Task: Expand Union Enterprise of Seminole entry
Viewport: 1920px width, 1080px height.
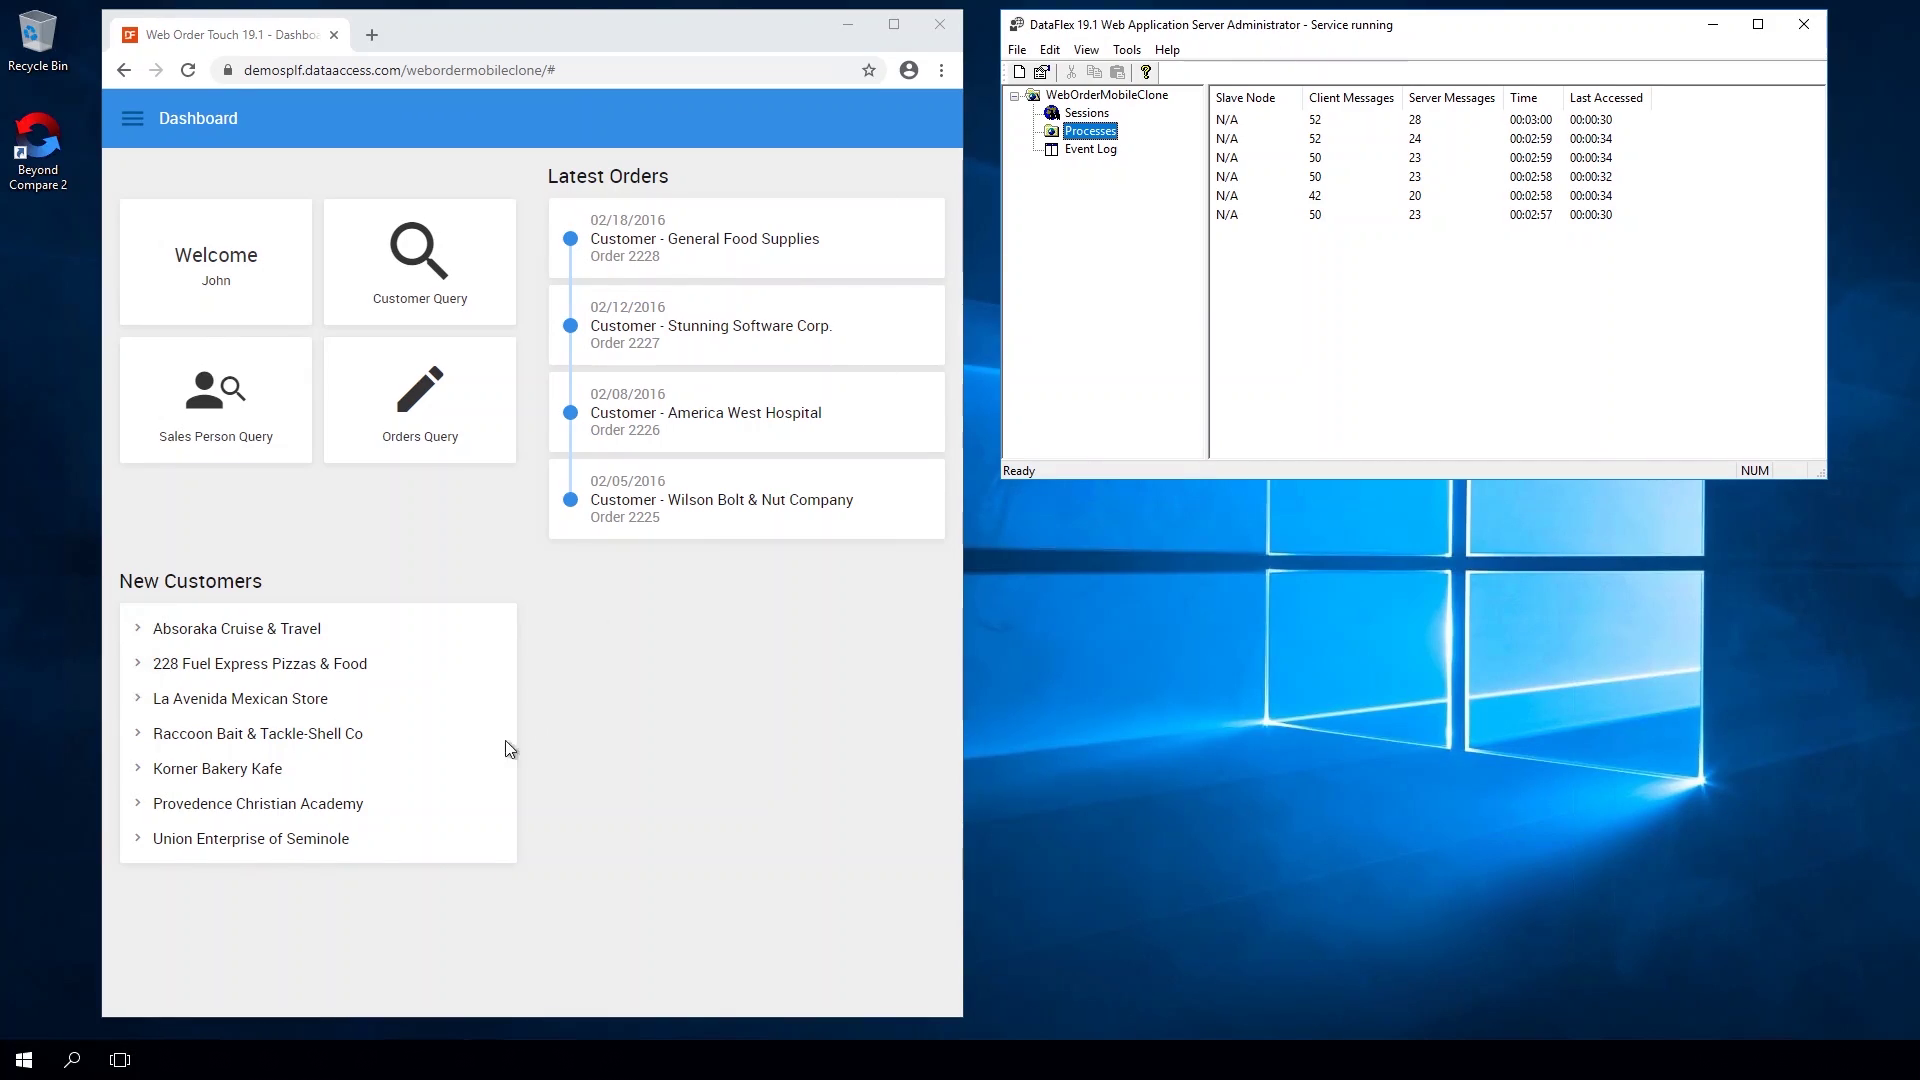Action: coord(138,838)
